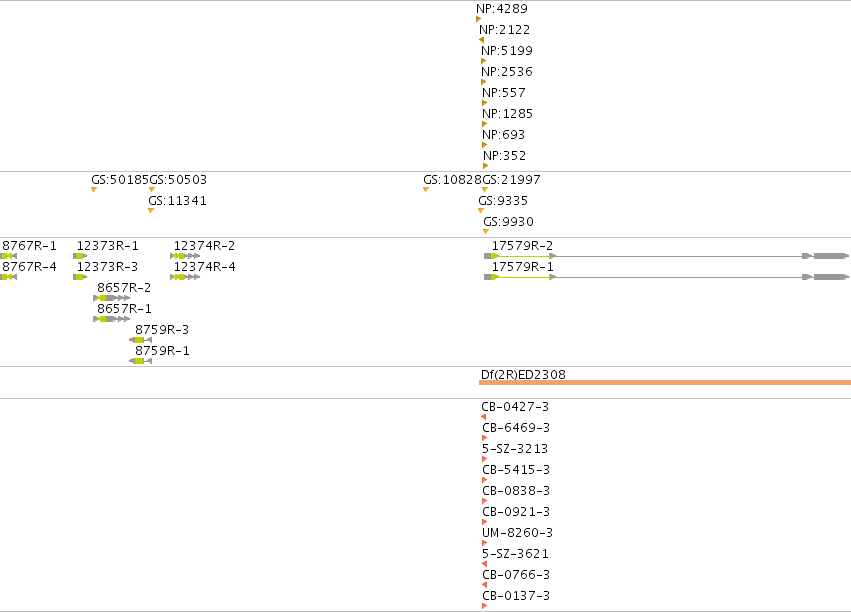Click the 8759R-1 transcript label
Viewport: 851px width, 612px height.
[x=162, y=351]
